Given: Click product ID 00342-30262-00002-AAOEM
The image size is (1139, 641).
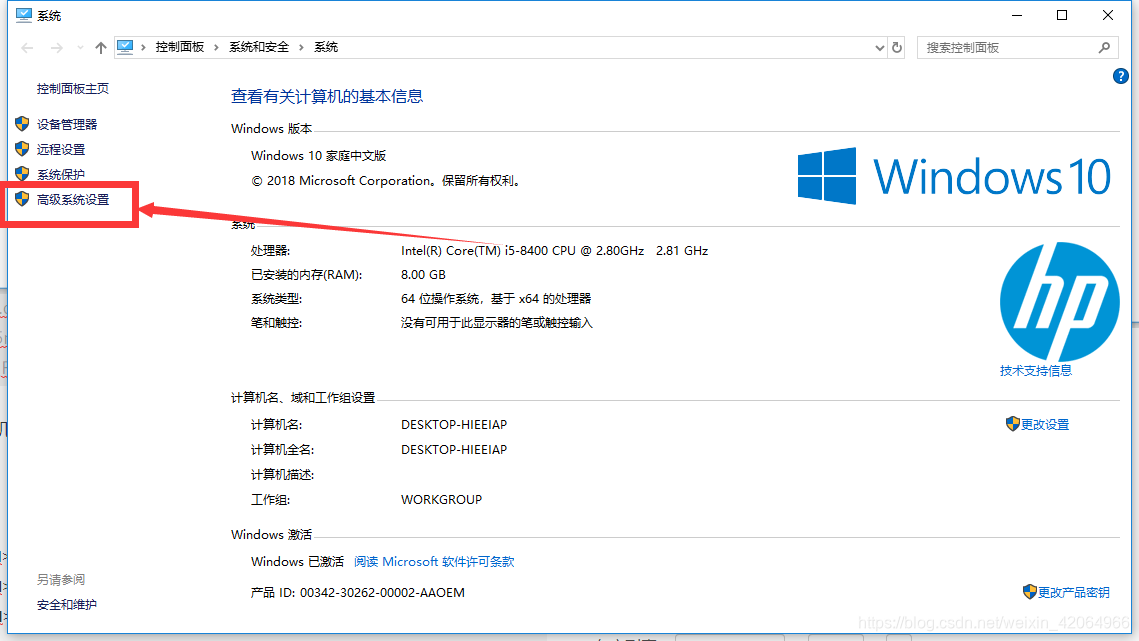Looking at the screenshot, I should coord(382,593).
